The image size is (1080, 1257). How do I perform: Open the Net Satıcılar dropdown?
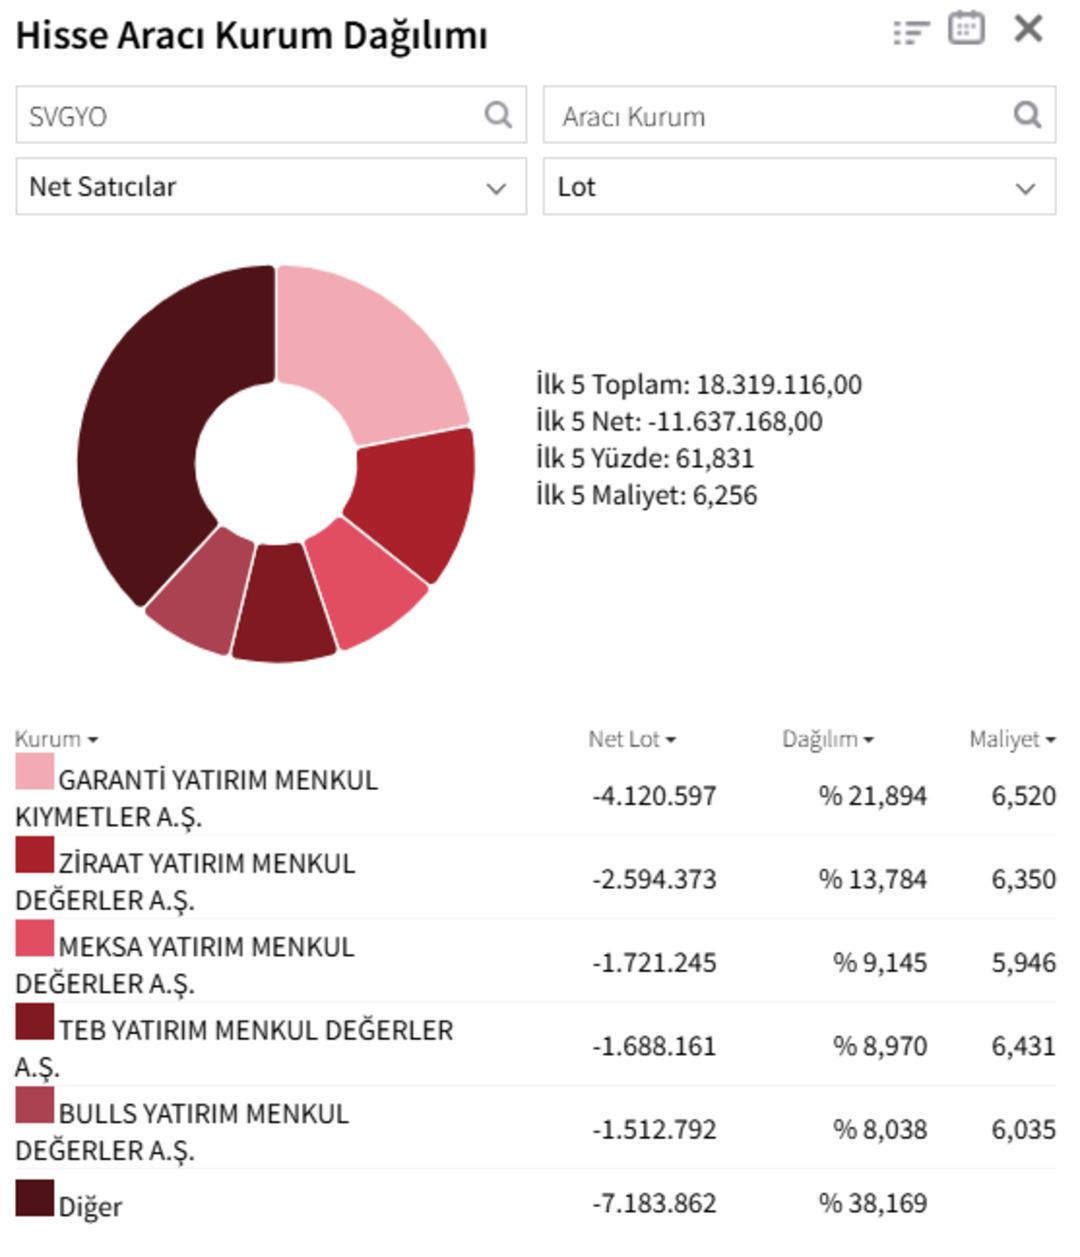pyautogui.click(x=270, y=186)
